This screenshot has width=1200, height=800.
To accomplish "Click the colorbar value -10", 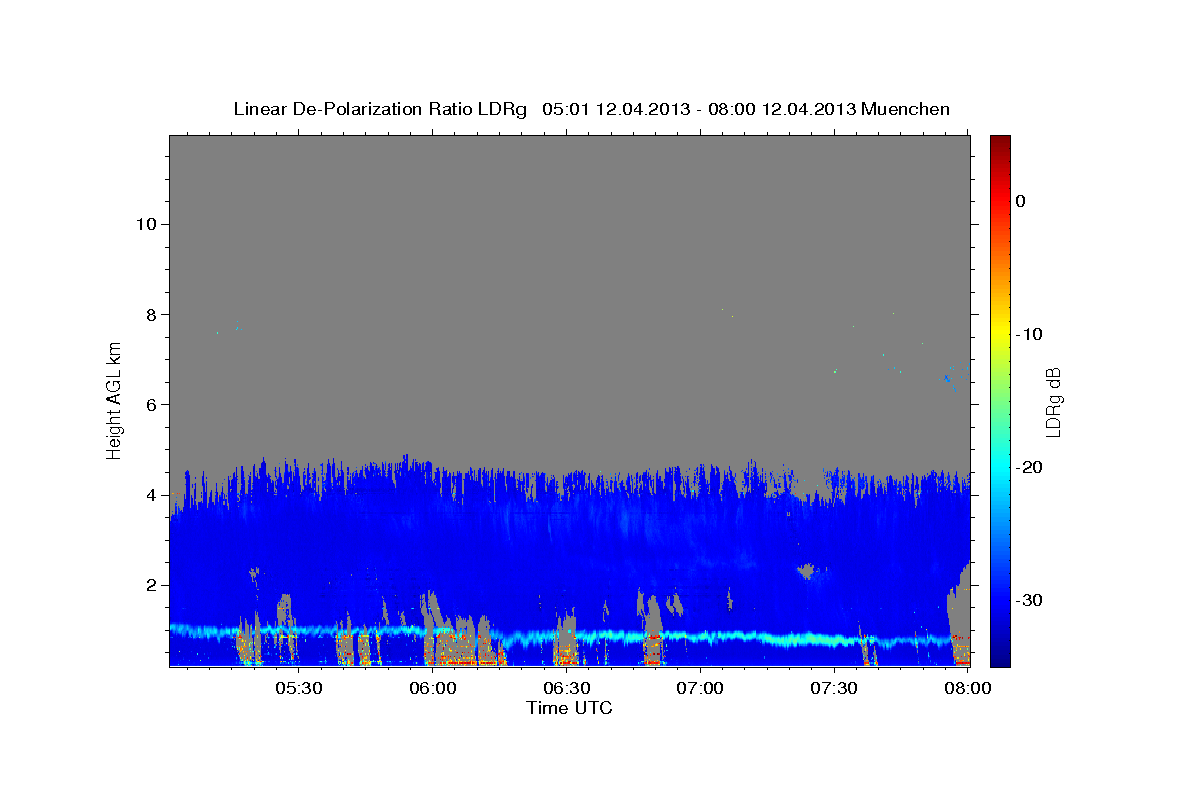I will (x=1030, y=334).
